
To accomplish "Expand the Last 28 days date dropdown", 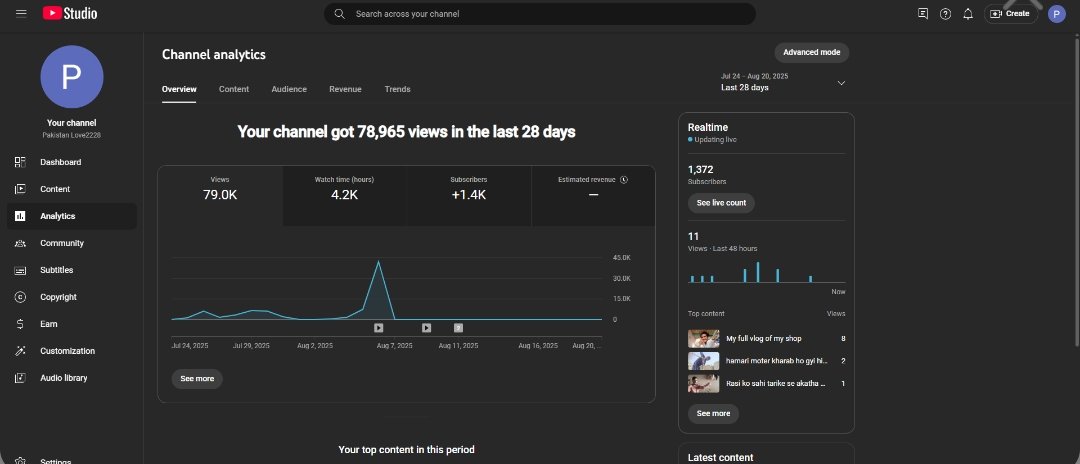I will pos(841,83).
